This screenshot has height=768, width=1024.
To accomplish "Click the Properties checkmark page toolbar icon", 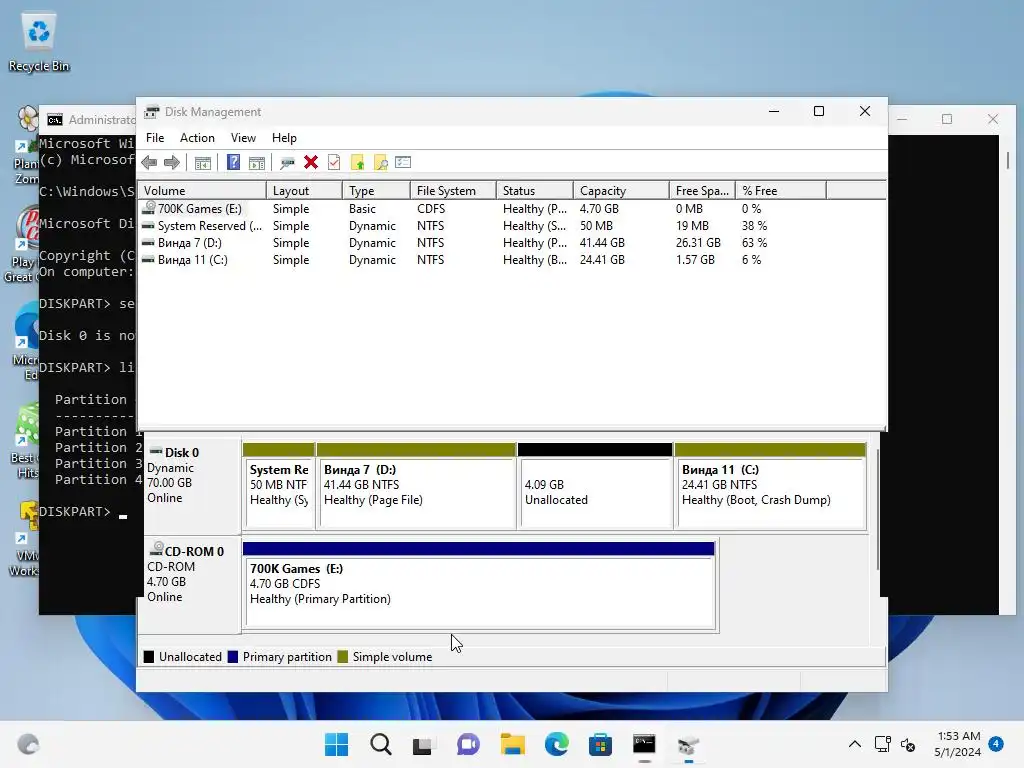I will (x=334, y=163).
